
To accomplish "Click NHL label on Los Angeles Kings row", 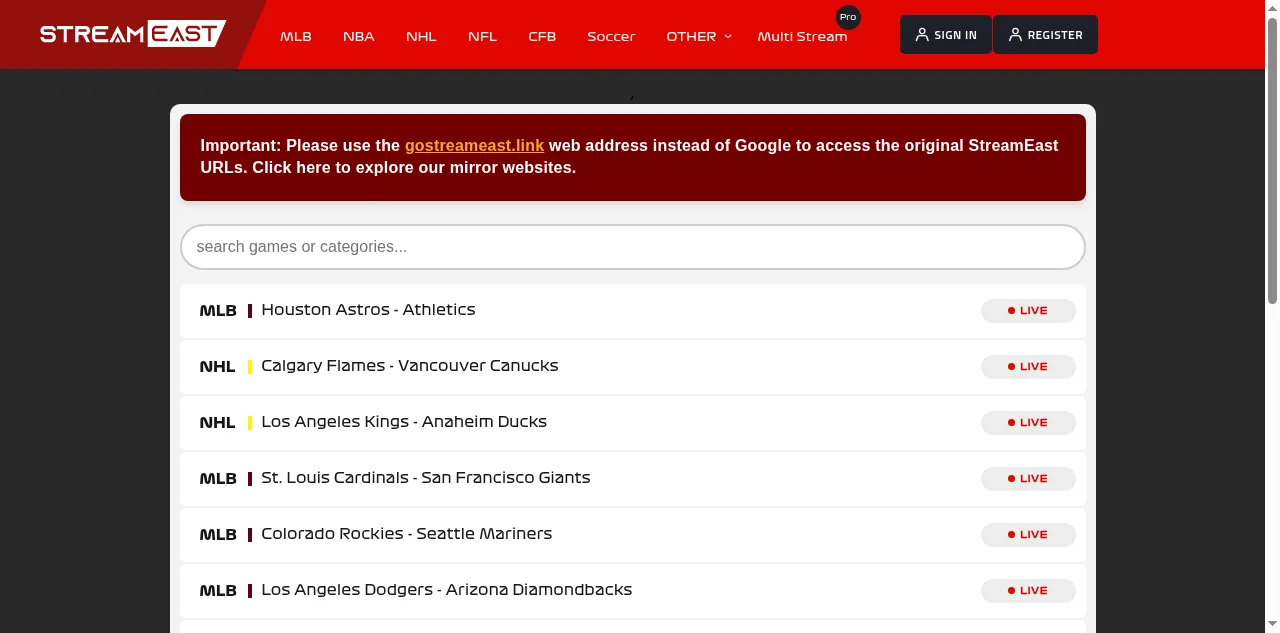I will pyautogui.click(x=217, y=423).
